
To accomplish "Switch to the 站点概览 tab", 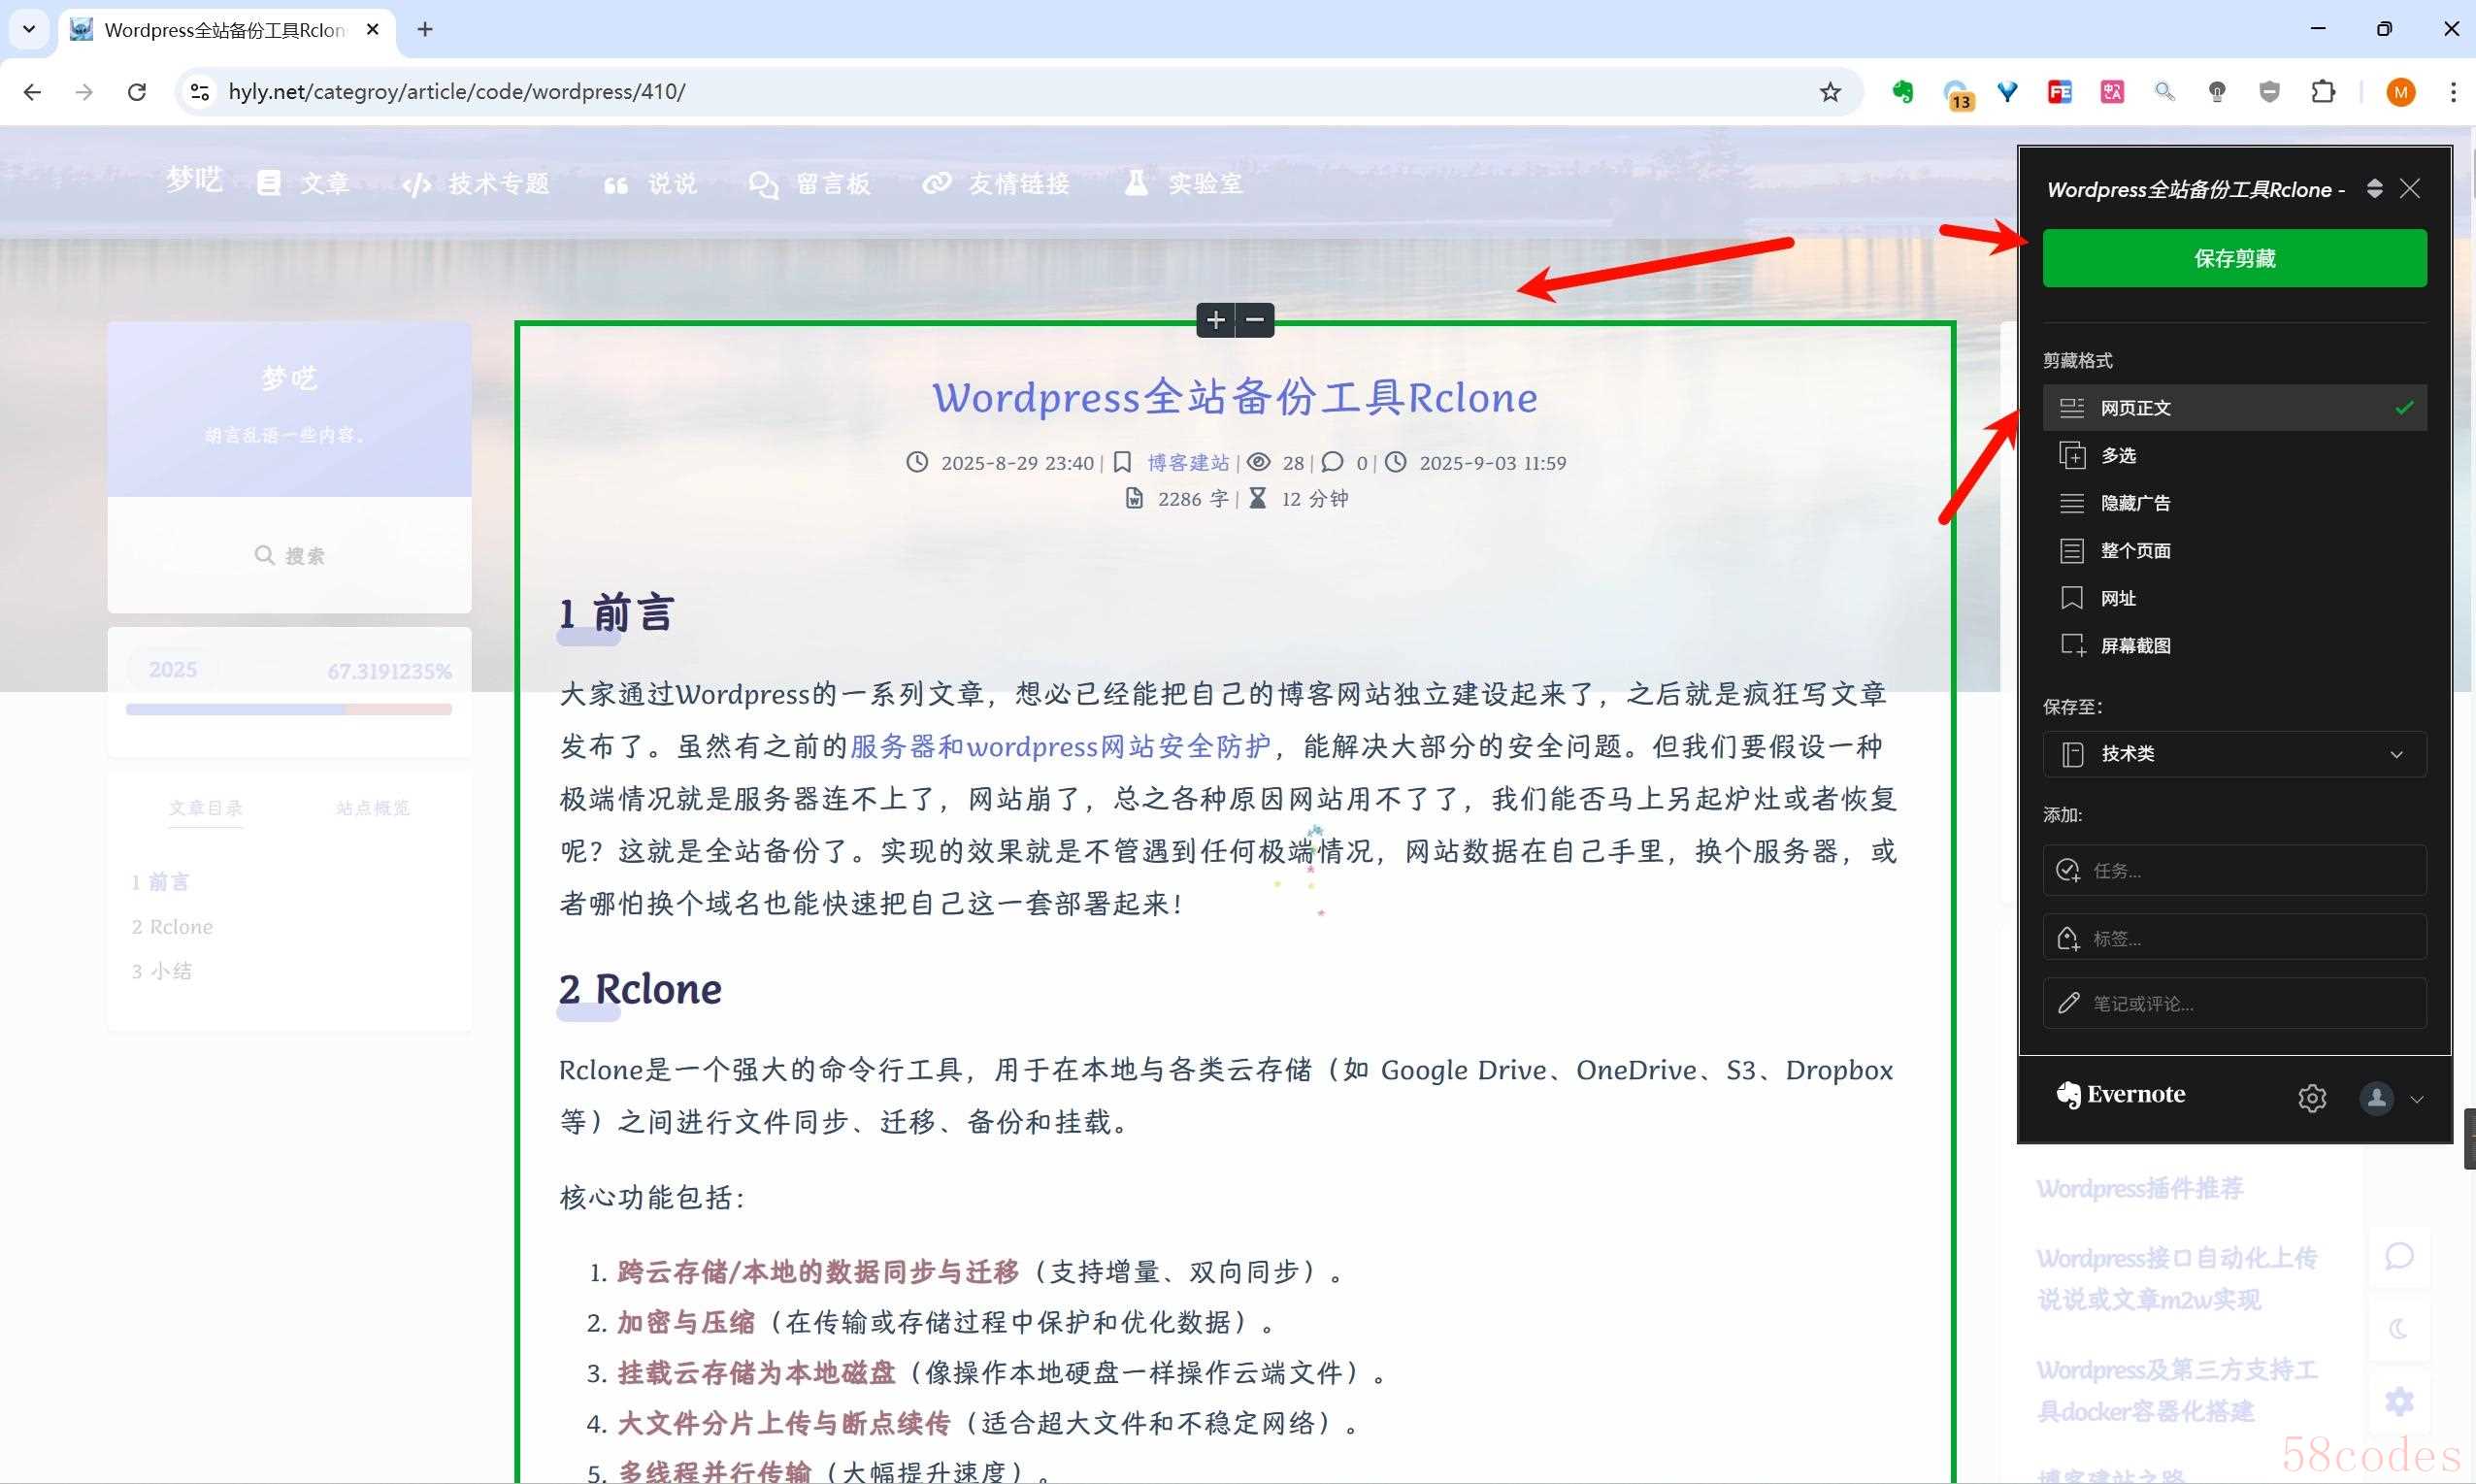I will (372, 808).
